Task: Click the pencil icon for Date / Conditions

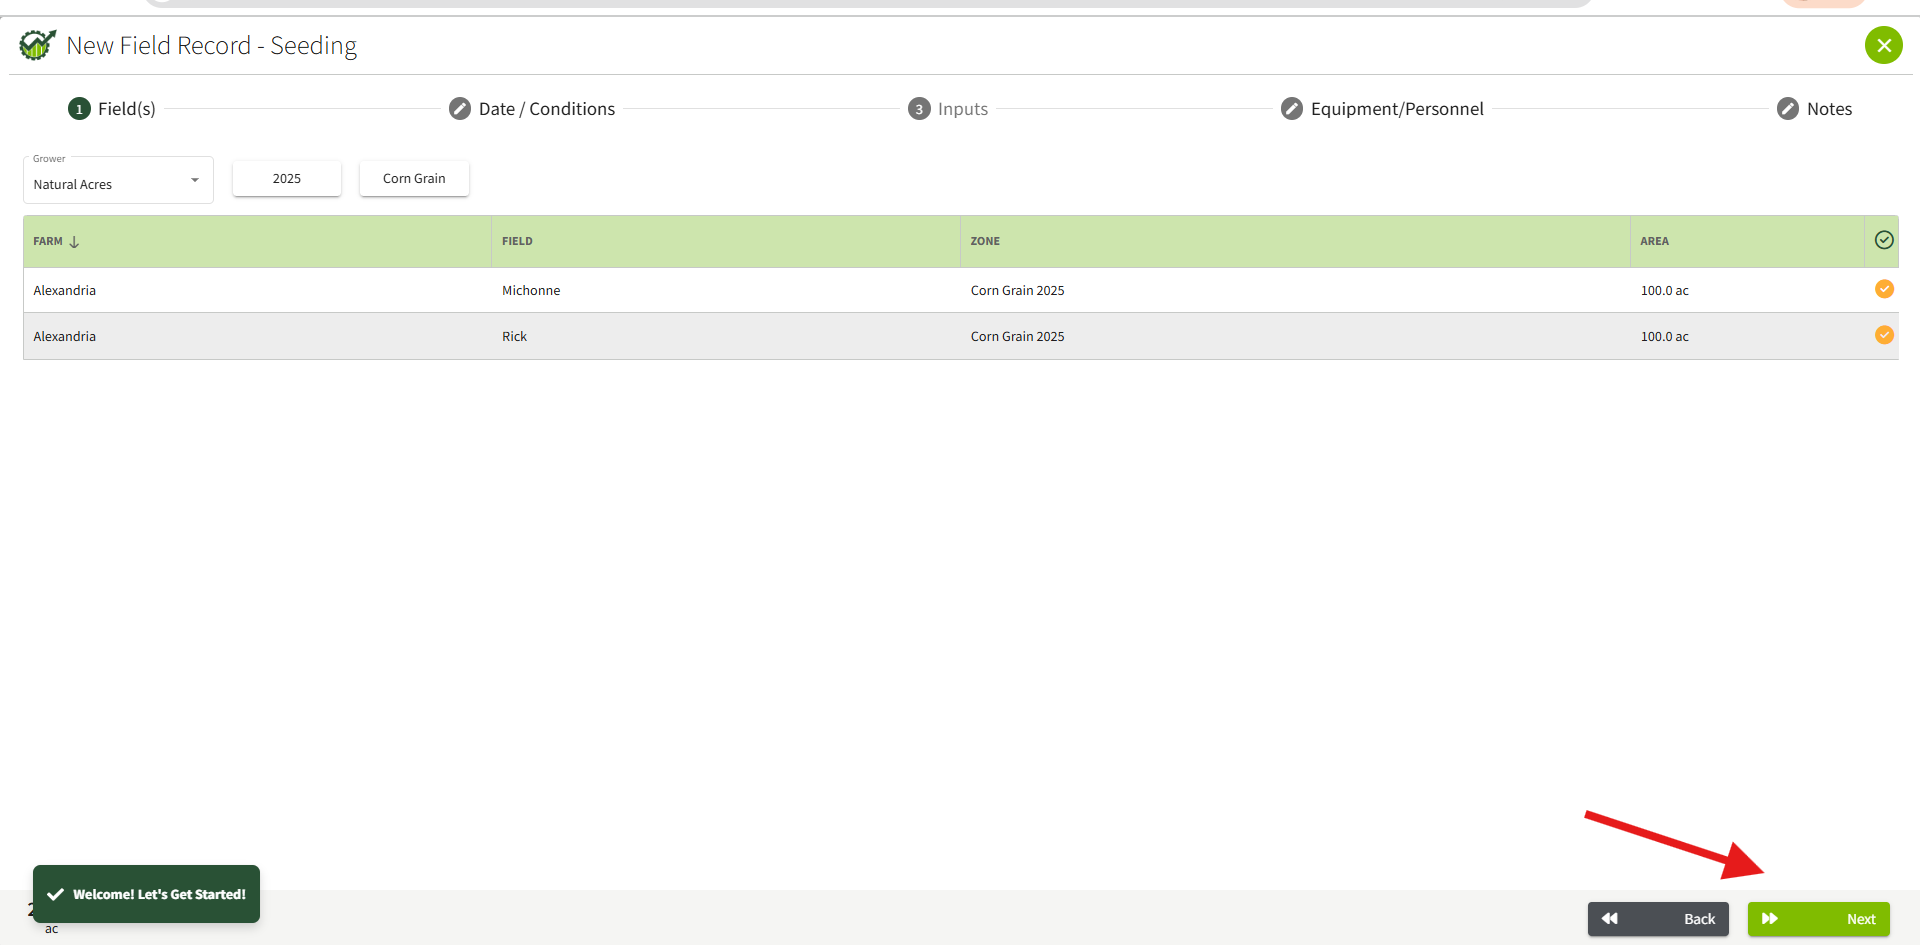Action: [460, 109]
